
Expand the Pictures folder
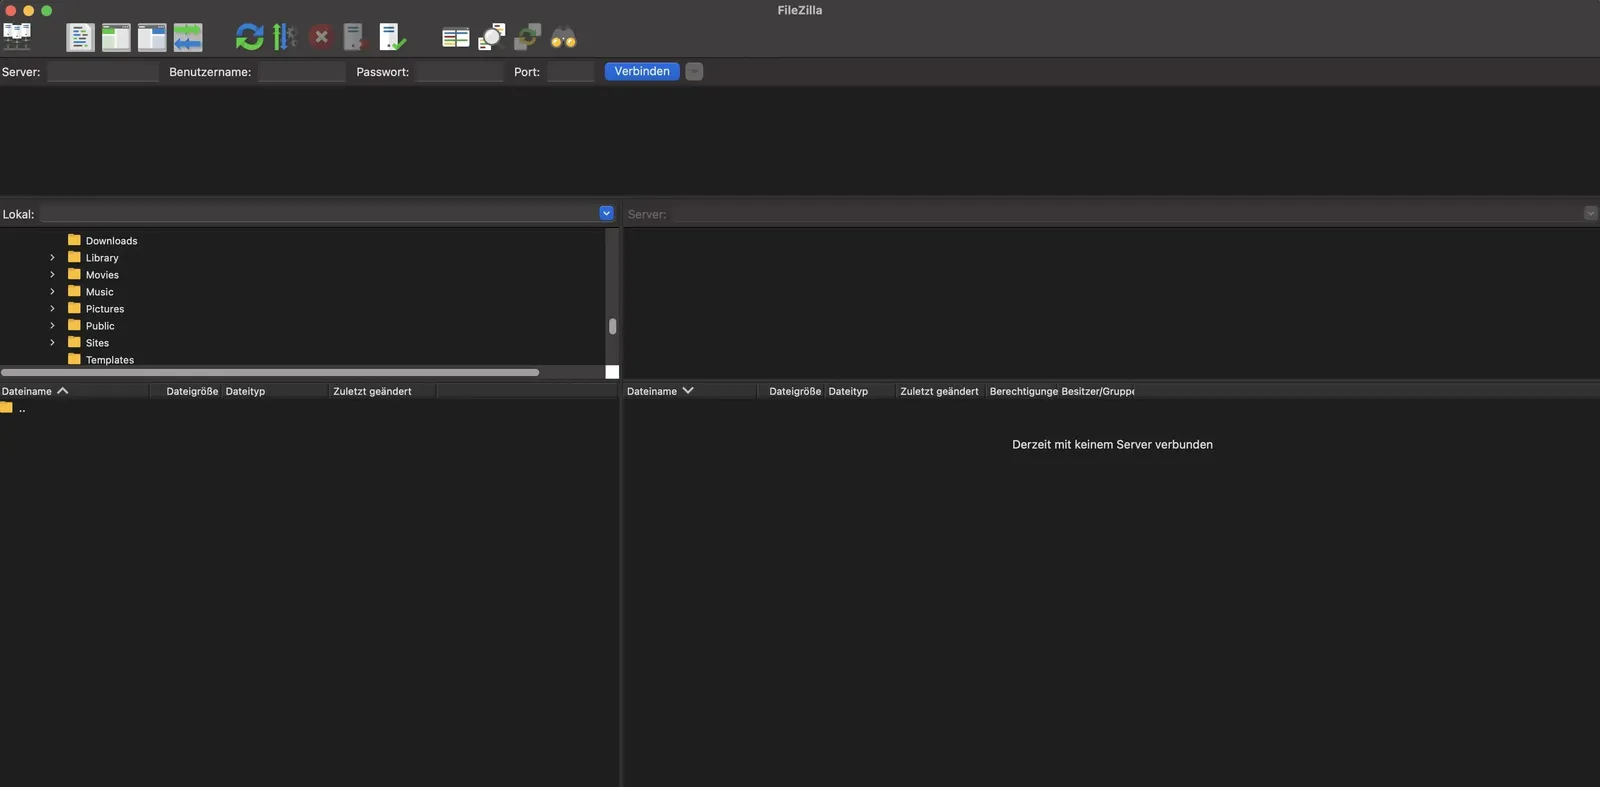click(x=52, y=309)
